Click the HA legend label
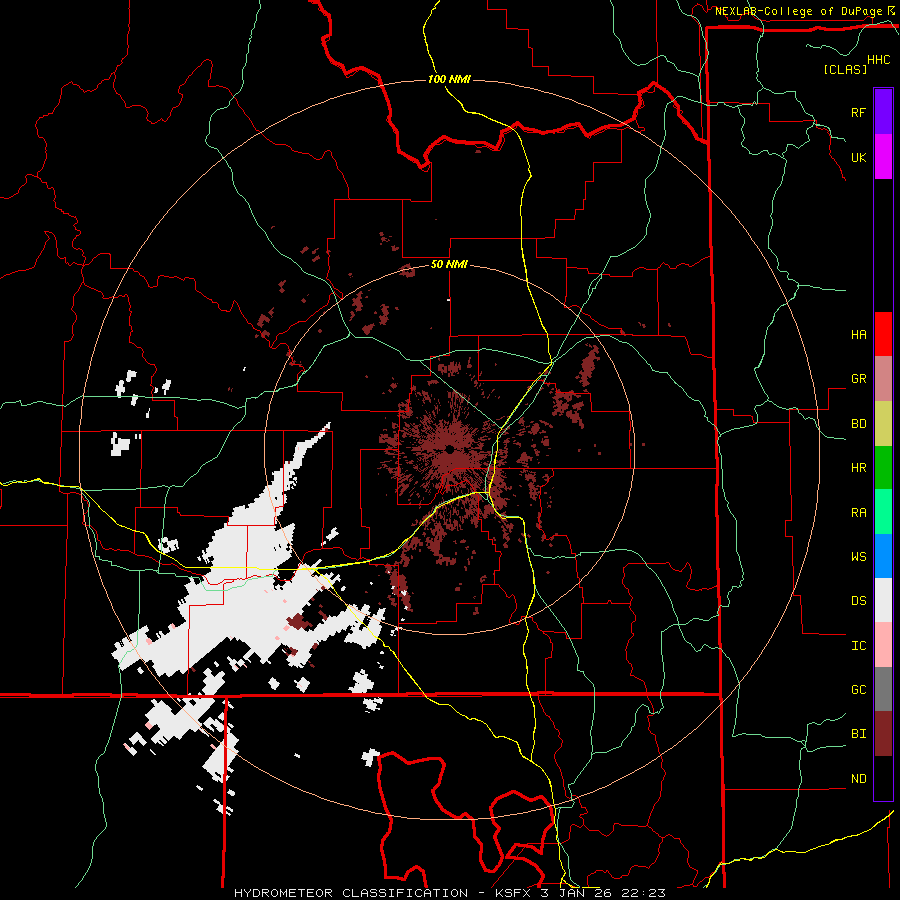900x900 pixels. (858, 334)
